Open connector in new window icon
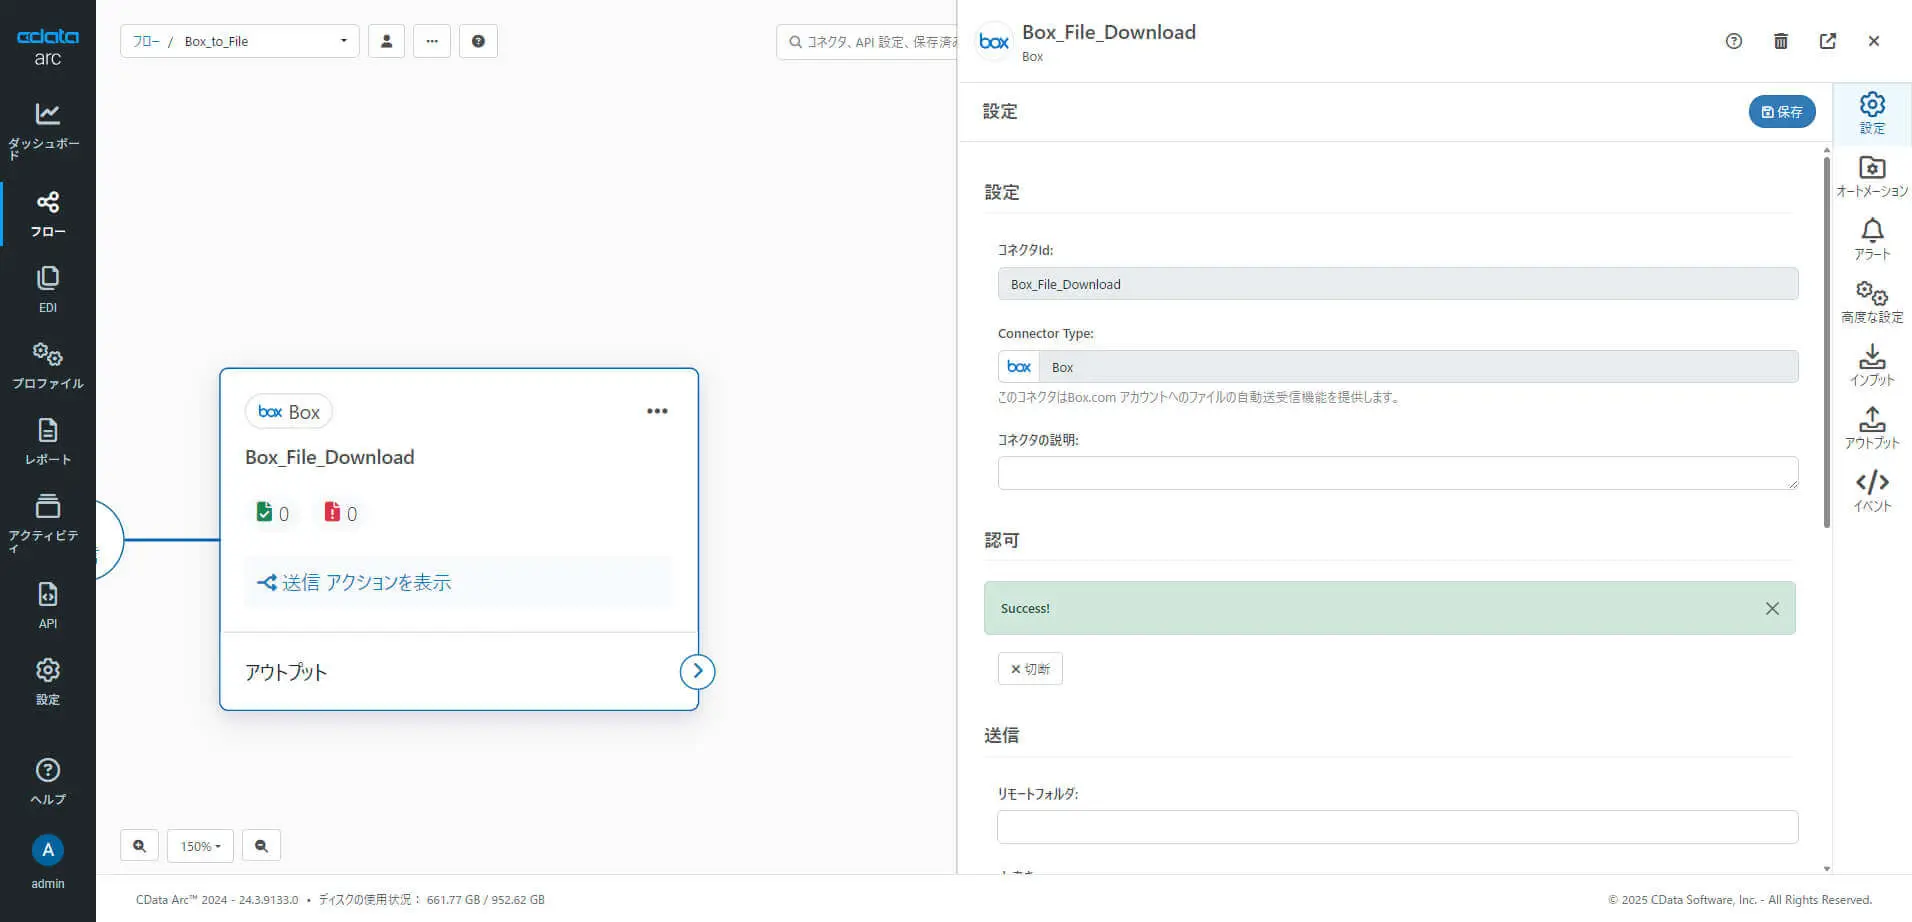The width and height of the screenshot is (1912, 922). coord(1828,41)
